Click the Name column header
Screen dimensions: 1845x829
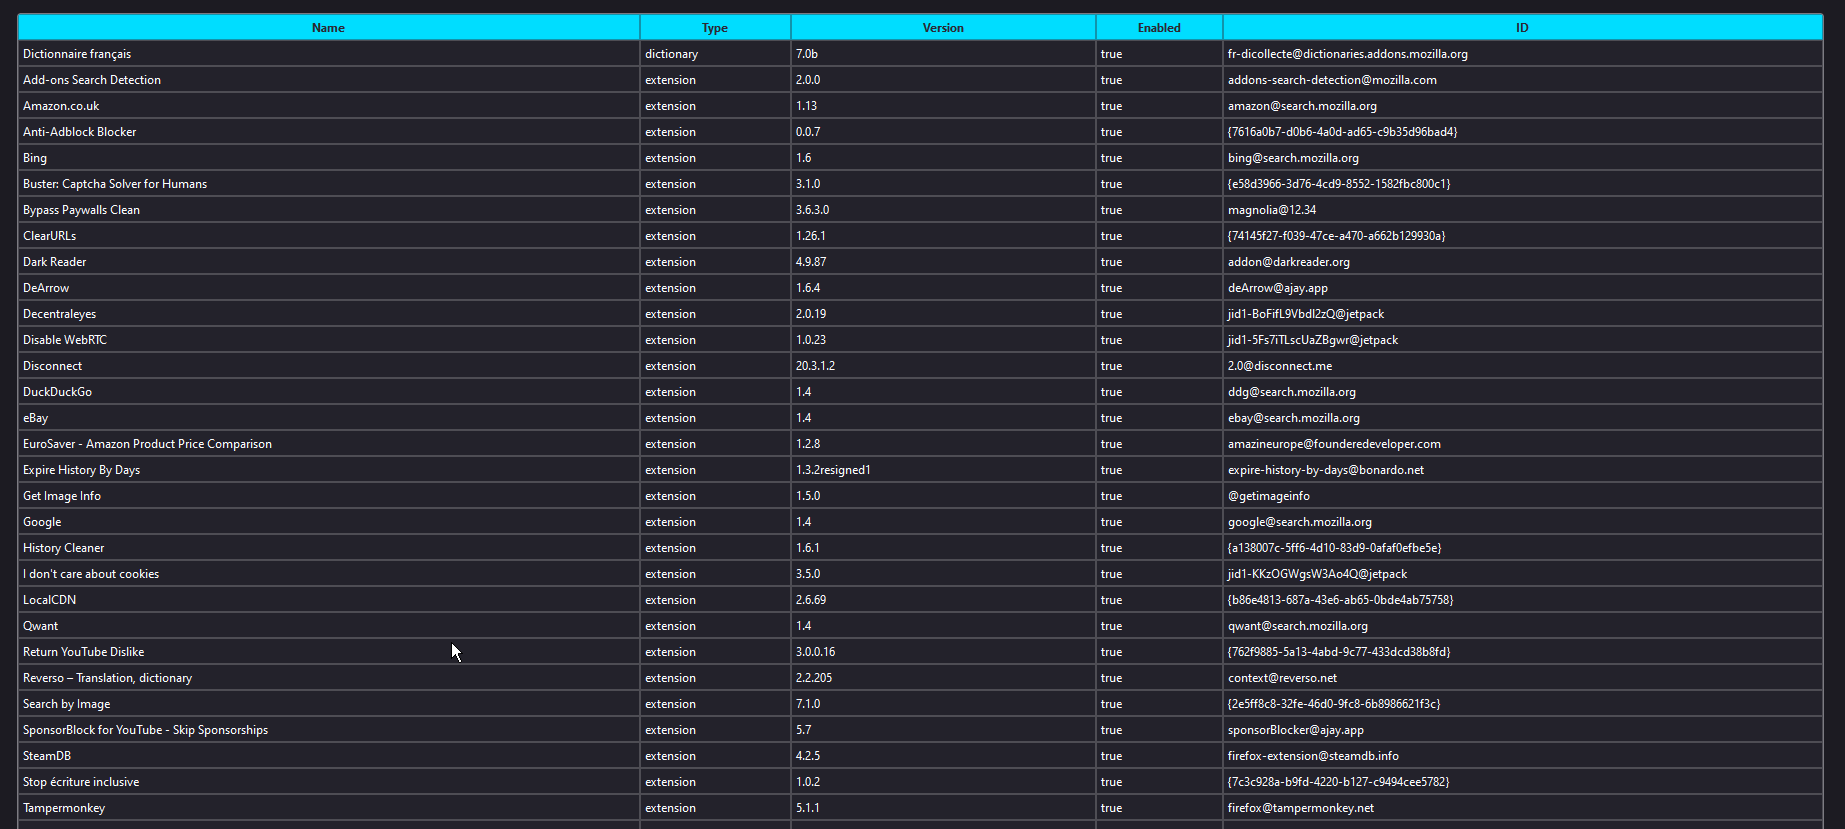[x=328, y=28]
